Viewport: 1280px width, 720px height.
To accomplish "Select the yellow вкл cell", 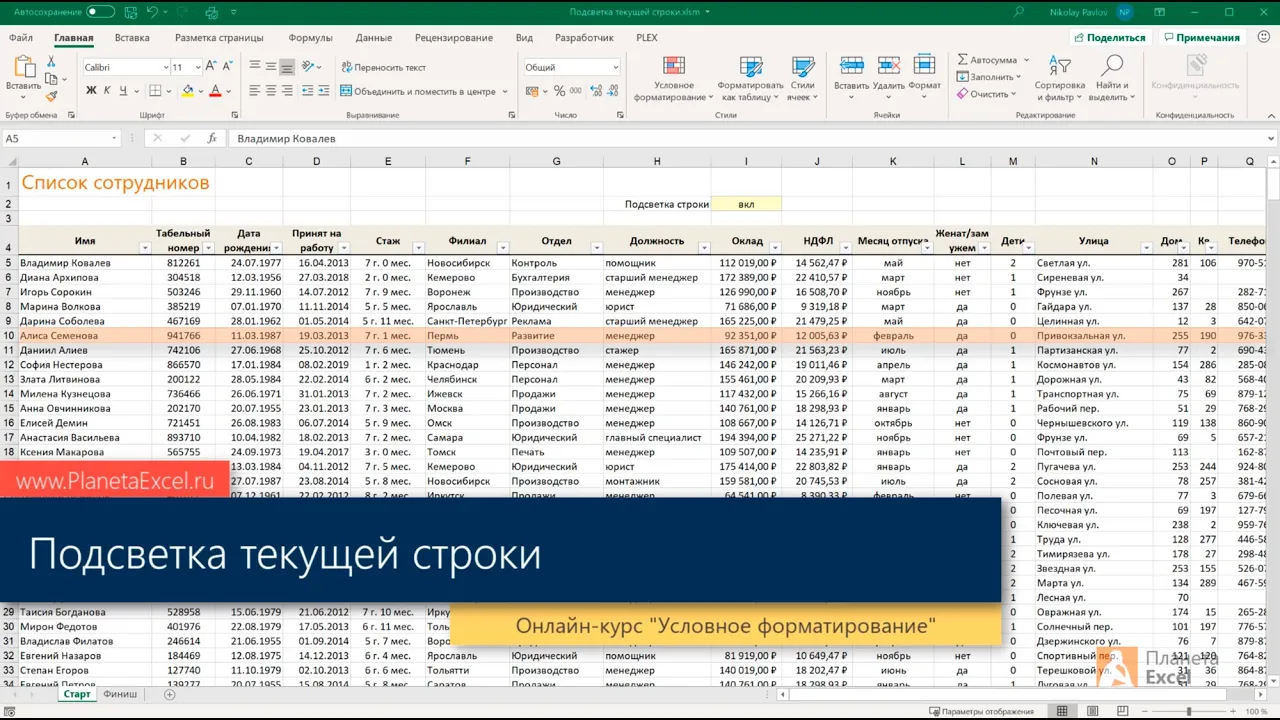I will pyautogui.click(x=746, y=204).
